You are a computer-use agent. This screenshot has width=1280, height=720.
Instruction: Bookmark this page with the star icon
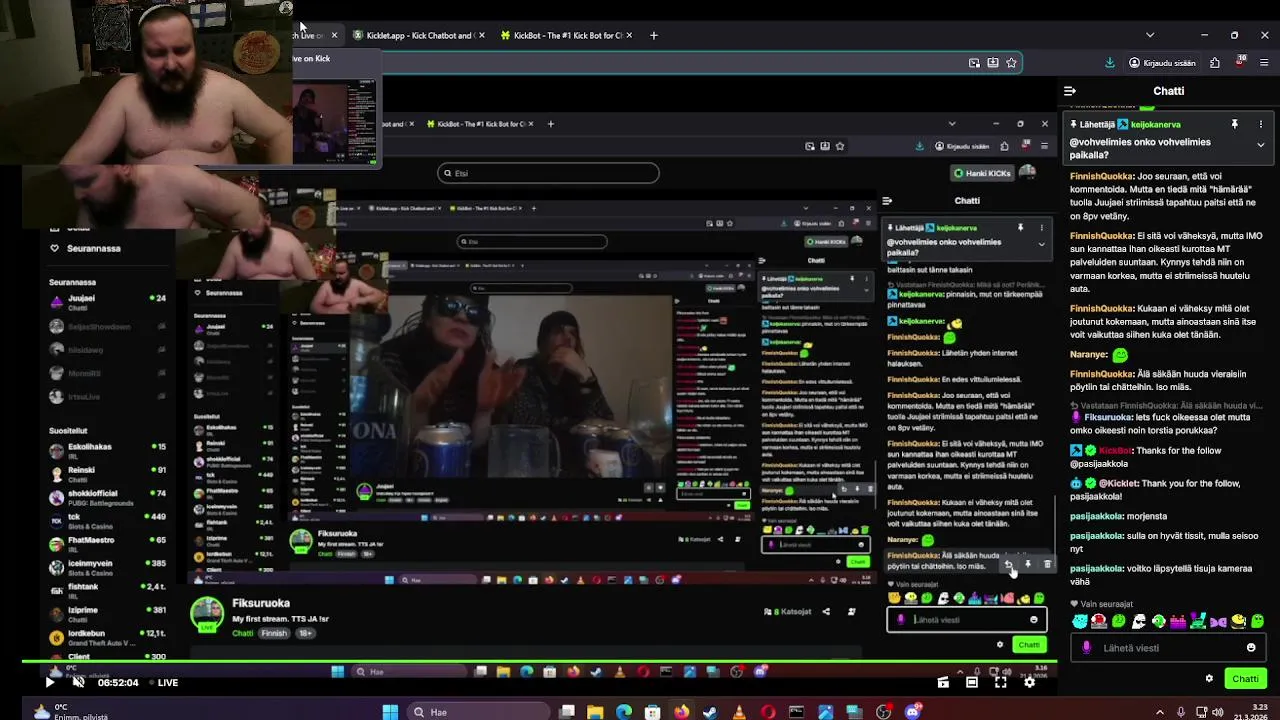pyautogui.click(x=1011, y=63)
